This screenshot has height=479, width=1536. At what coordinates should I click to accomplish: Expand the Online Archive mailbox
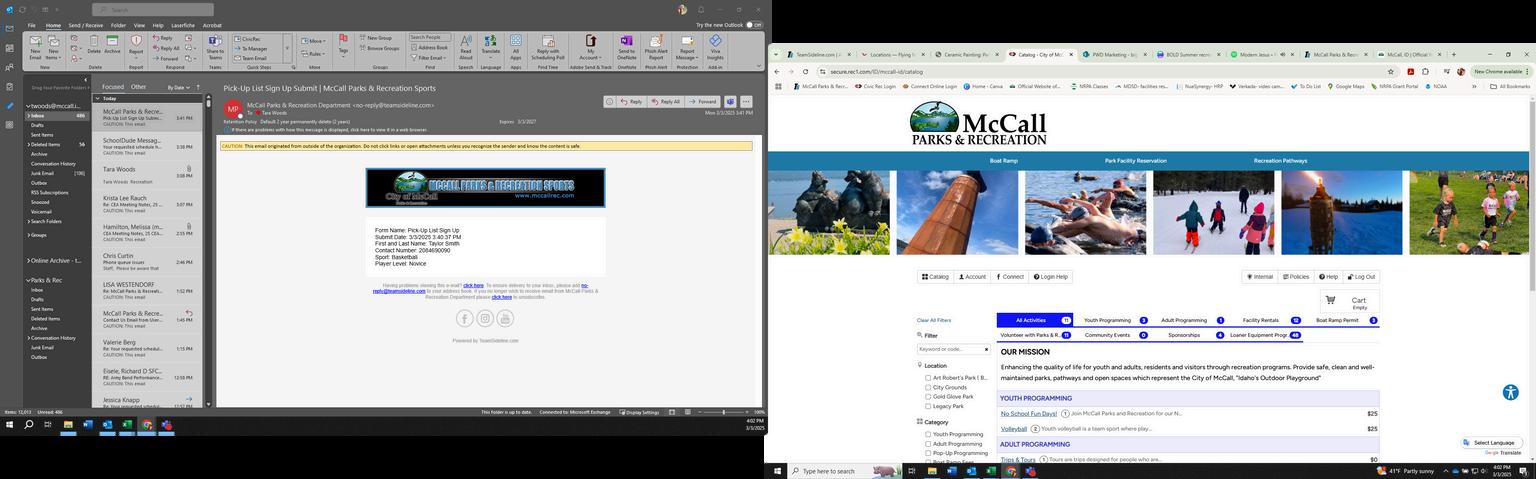click(27, 260)
